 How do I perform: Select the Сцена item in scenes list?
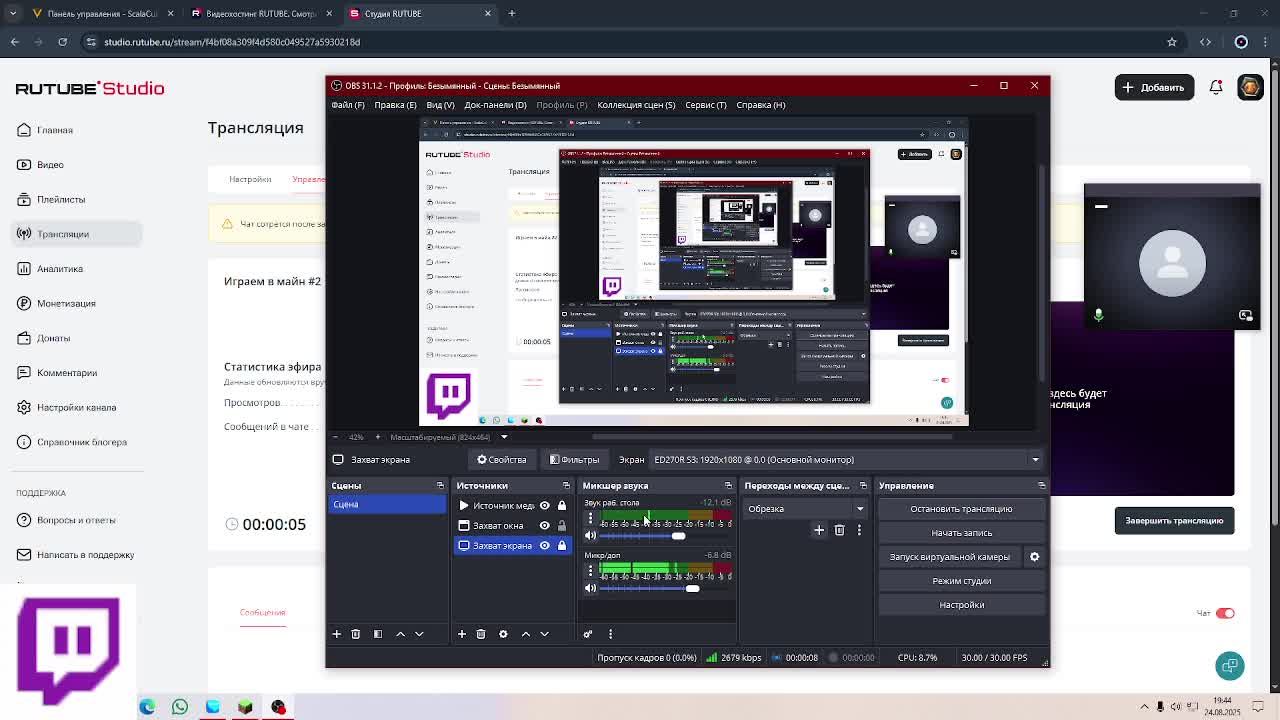[388, 505]
